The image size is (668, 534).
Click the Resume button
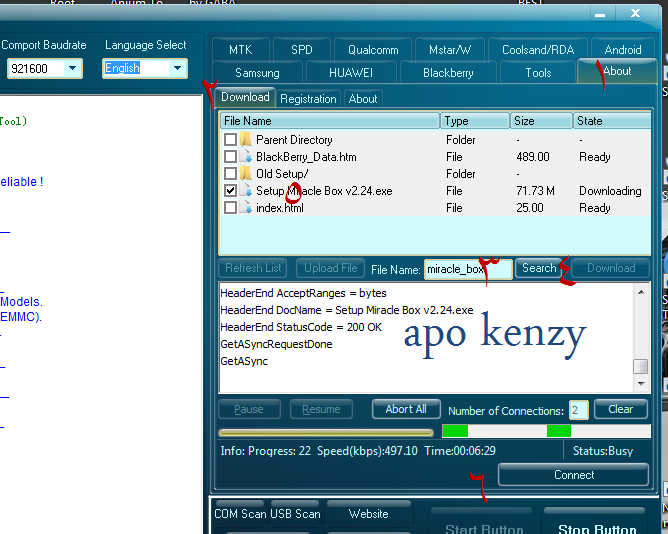pos(321,409)
